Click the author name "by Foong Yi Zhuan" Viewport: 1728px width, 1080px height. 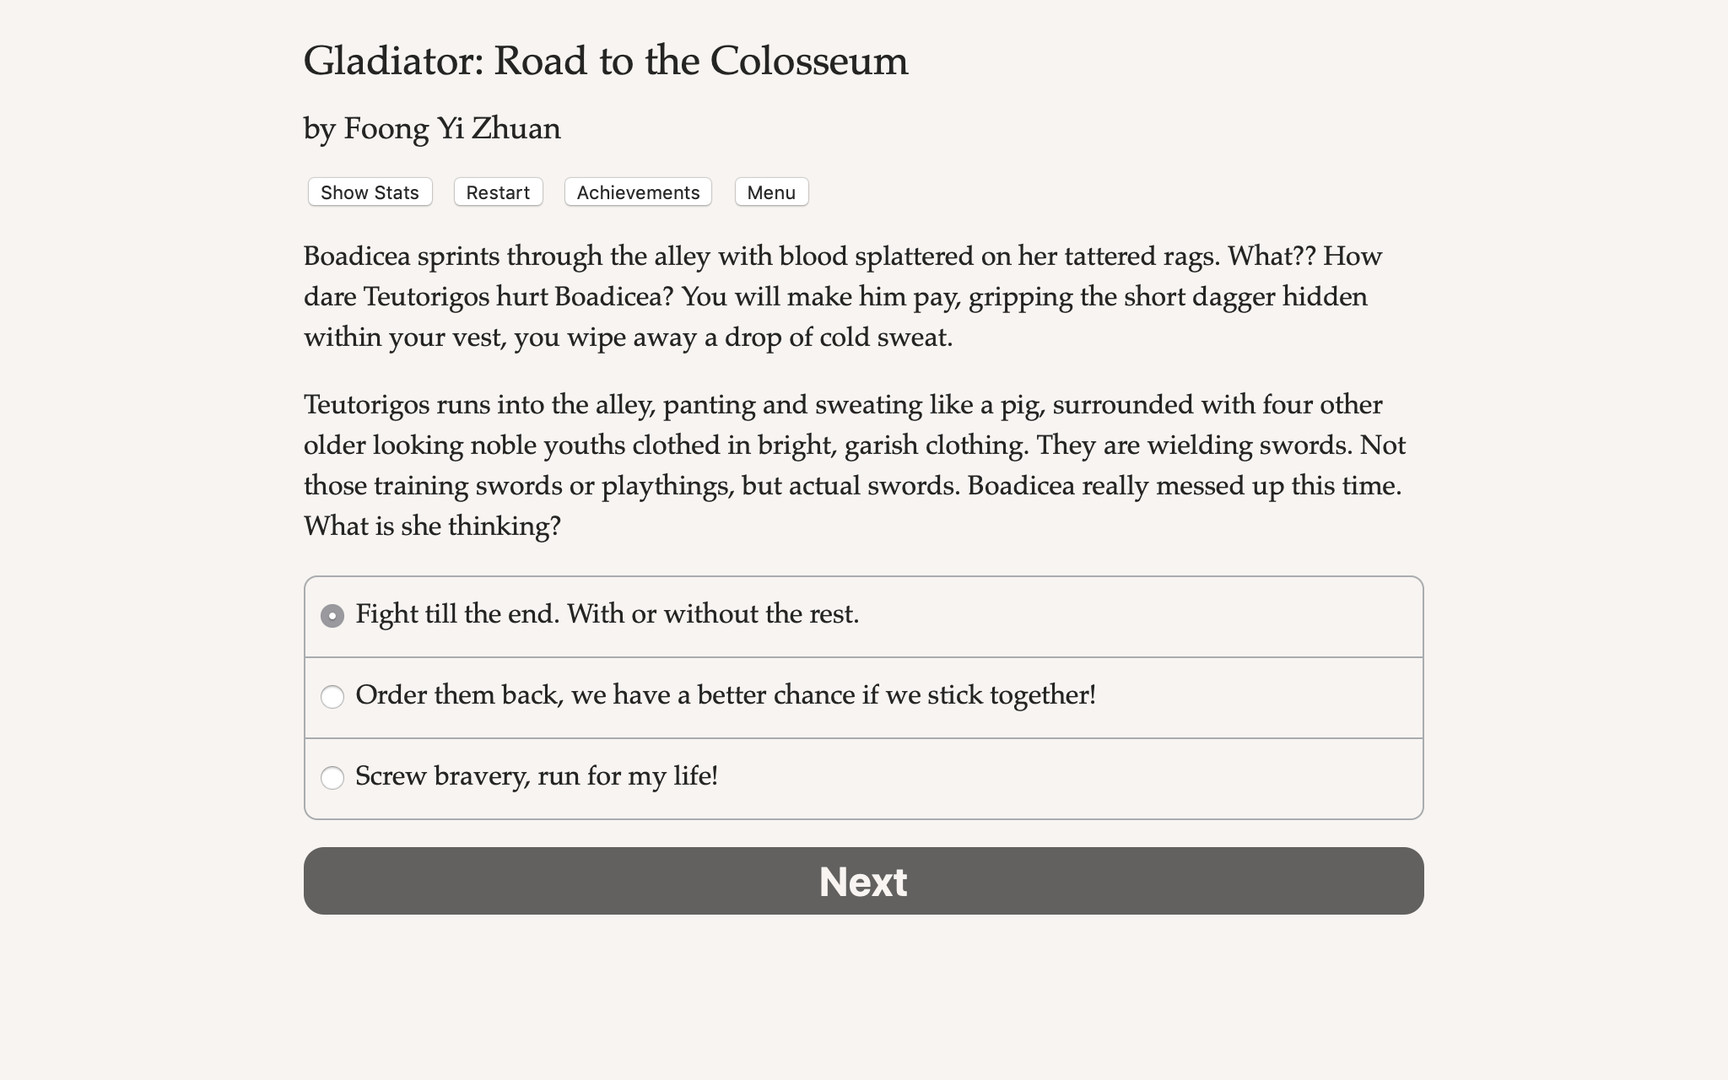[x=432, y=128]
